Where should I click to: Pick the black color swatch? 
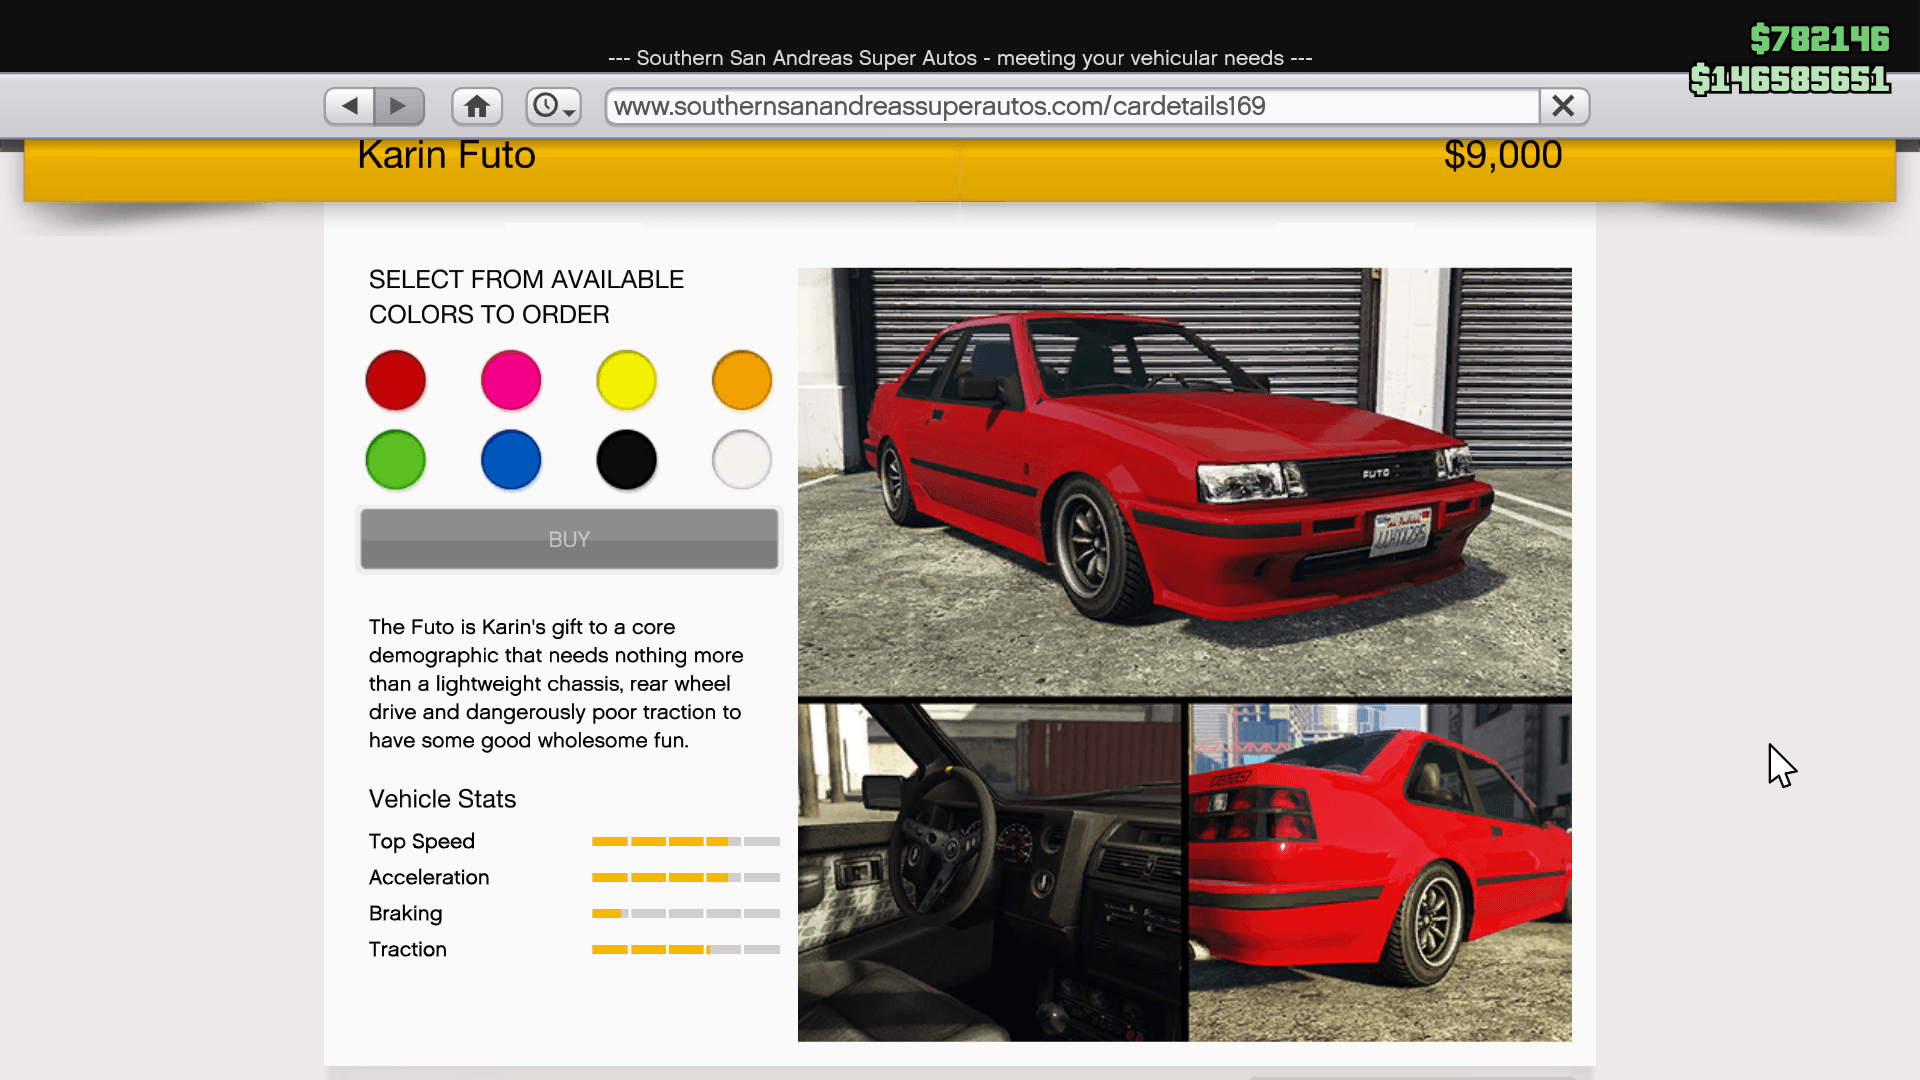tap(626, 460)
